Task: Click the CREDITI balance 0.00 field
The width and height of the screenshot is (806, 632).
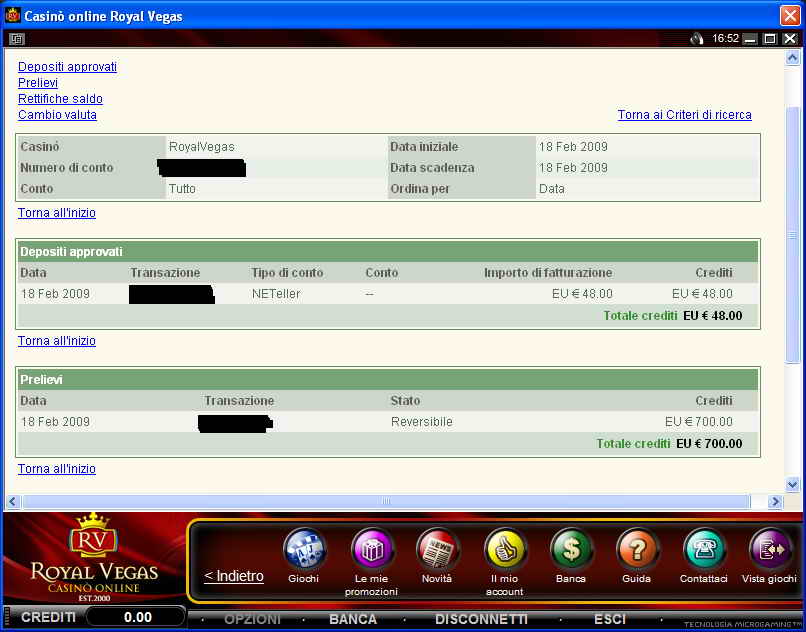Action: 136,617
